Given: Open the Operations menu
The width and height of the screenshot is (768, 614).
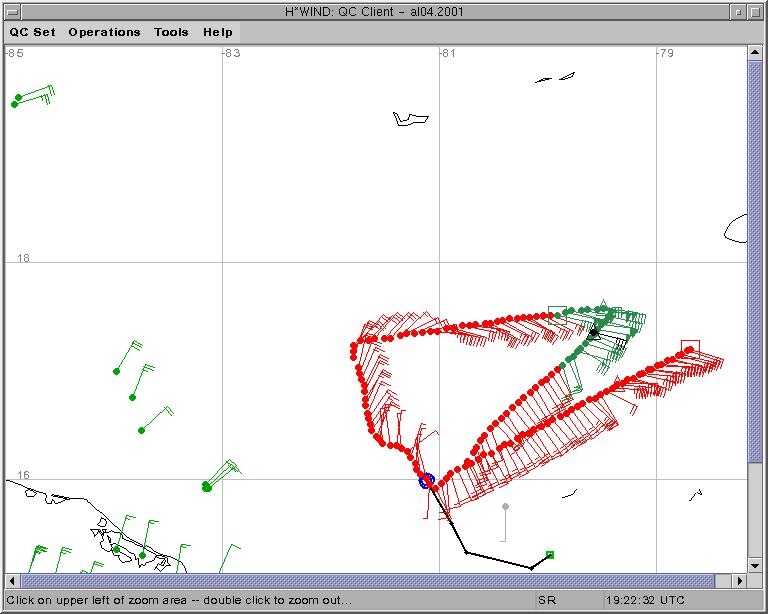Looking at the screenshot, I should [104, 32].
